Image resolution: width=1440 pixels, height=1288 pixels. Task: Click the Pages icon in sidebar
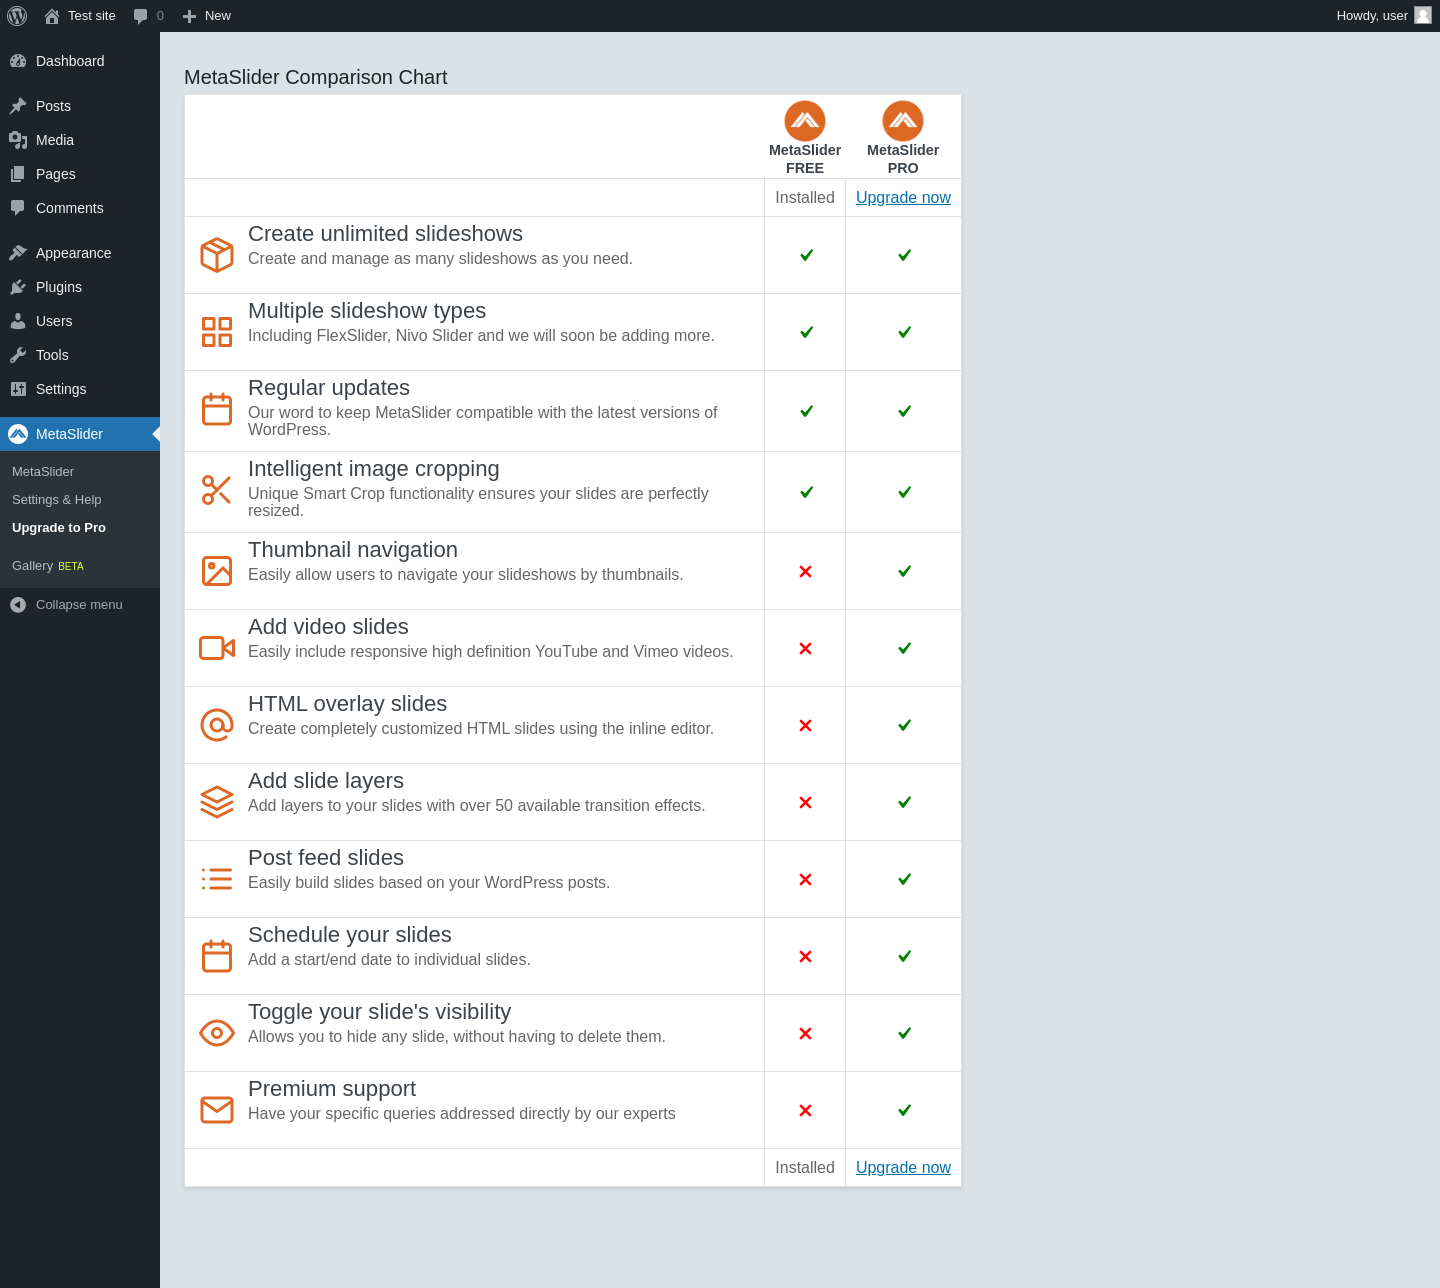coord(18,174)
